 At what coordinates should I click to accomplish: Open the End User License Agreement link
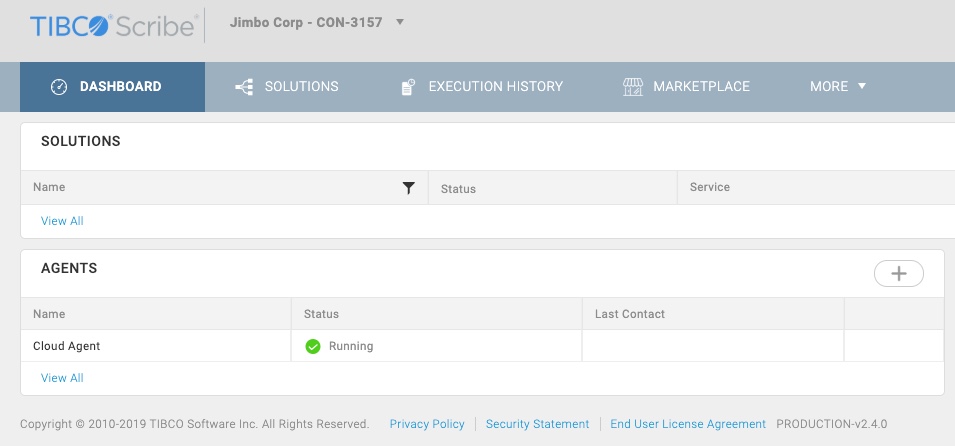click(688, 424)
